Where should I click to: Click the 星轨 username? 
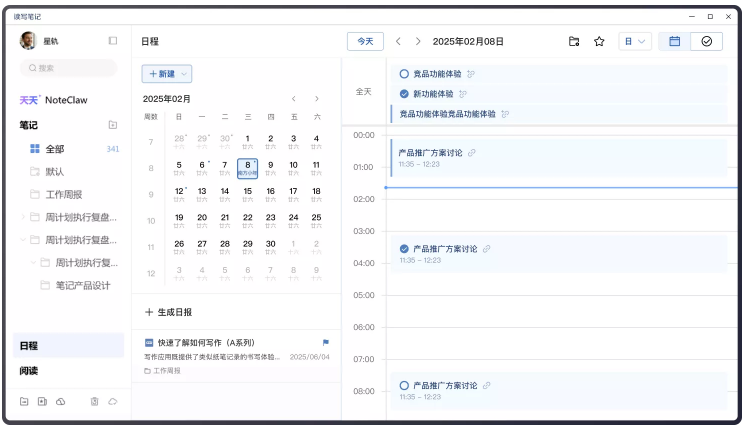point(50,41)
